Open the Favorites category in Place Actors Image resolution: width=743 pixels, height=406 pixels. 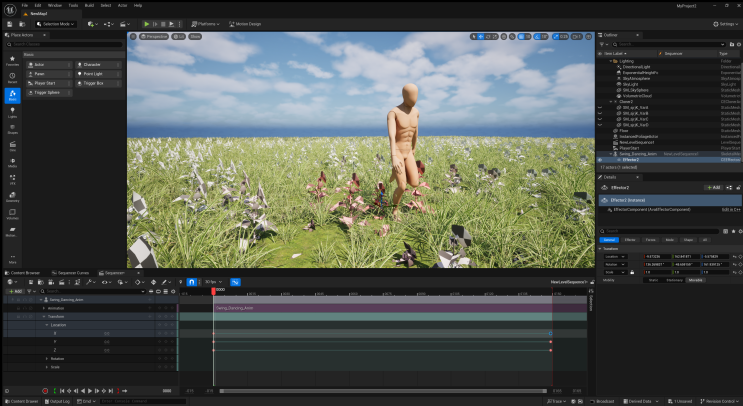[12, 60]
